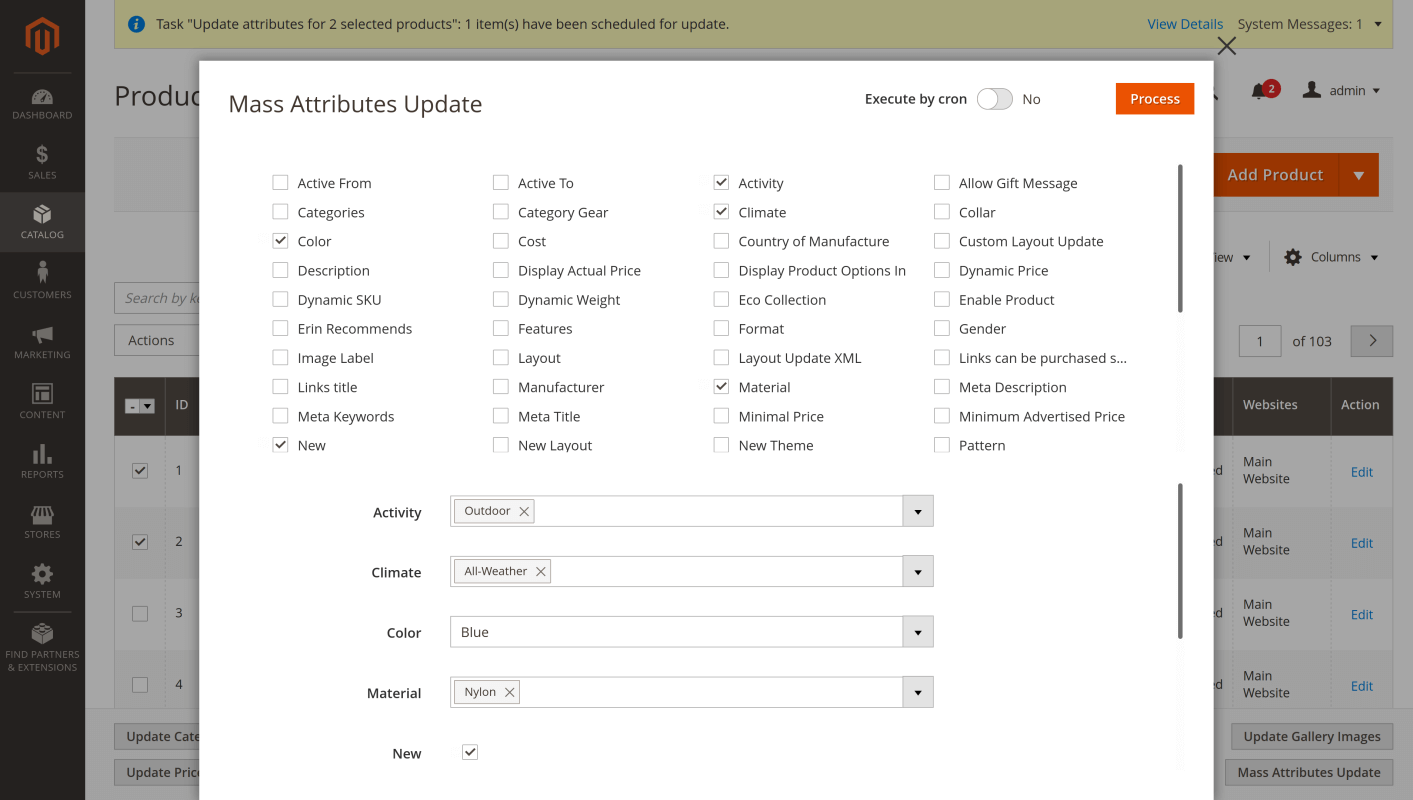1413x800 pixels.
Task: Expand the Climate selection dropdown
Action: click(x=917, y=571)
